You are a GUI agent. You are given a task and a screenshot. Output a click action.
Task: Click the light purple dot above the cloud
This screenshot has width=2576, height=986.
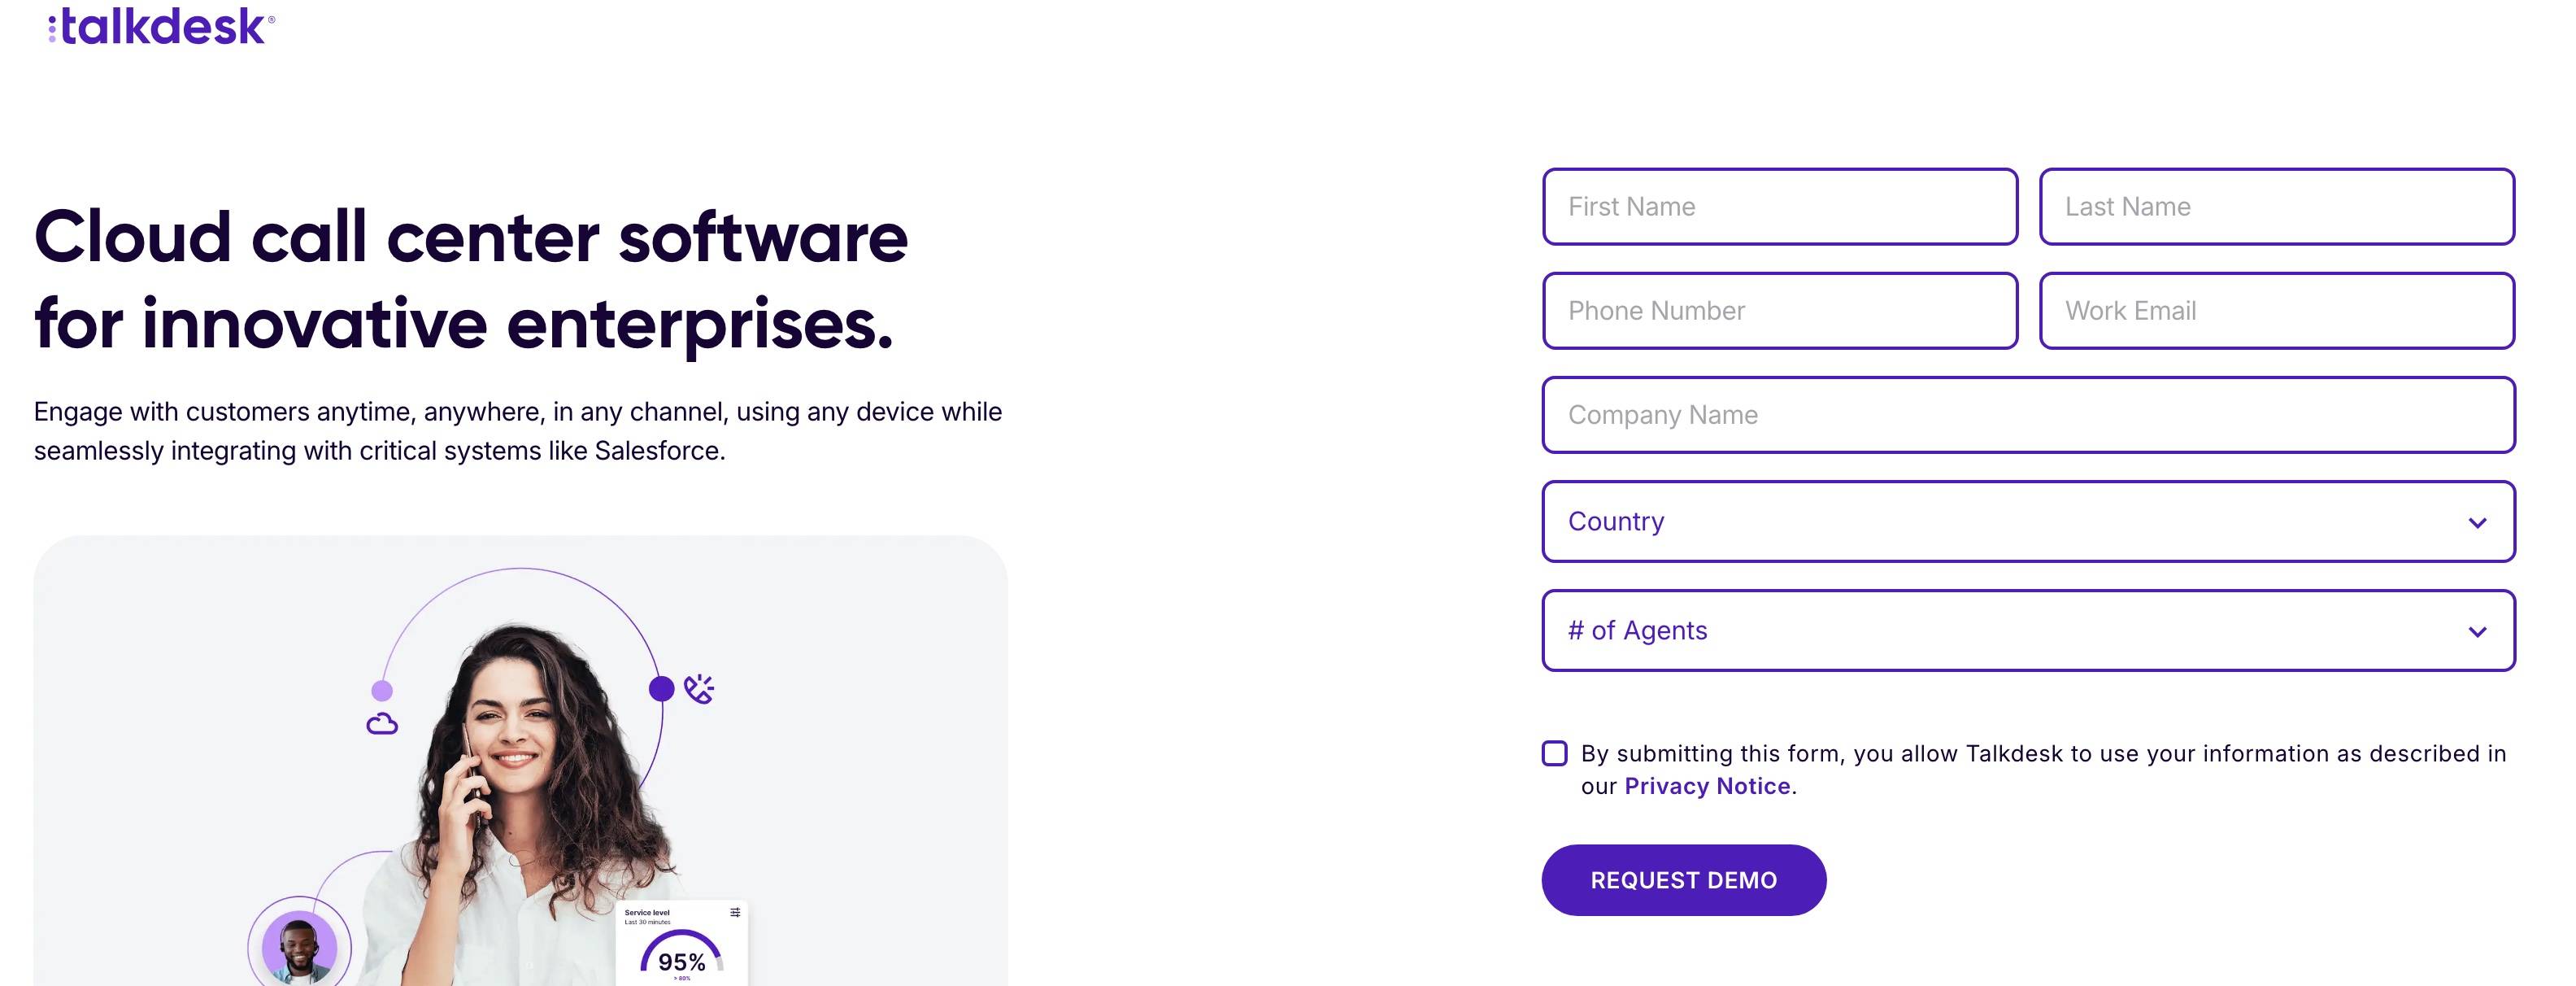click(382, 690)
